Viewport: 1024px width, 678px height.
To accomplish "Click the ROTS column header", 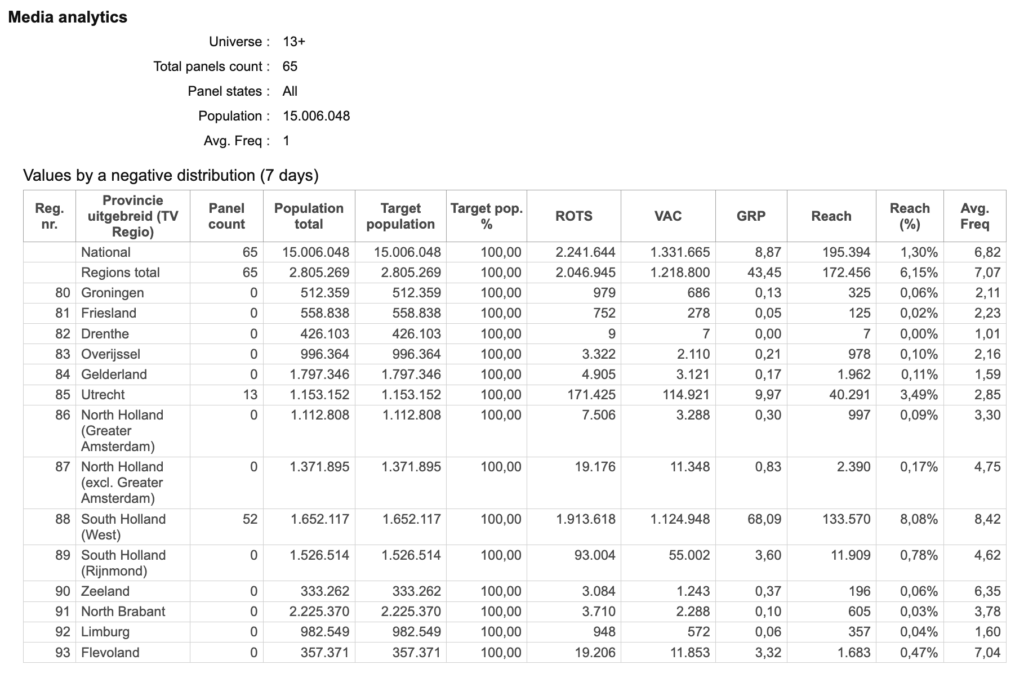I will coord(573,216).
